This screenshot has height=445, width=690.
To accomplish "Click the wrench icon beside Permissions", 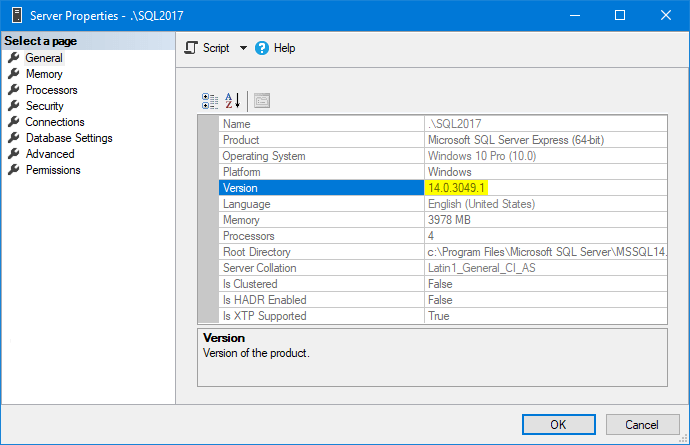I will click(14, 169).
